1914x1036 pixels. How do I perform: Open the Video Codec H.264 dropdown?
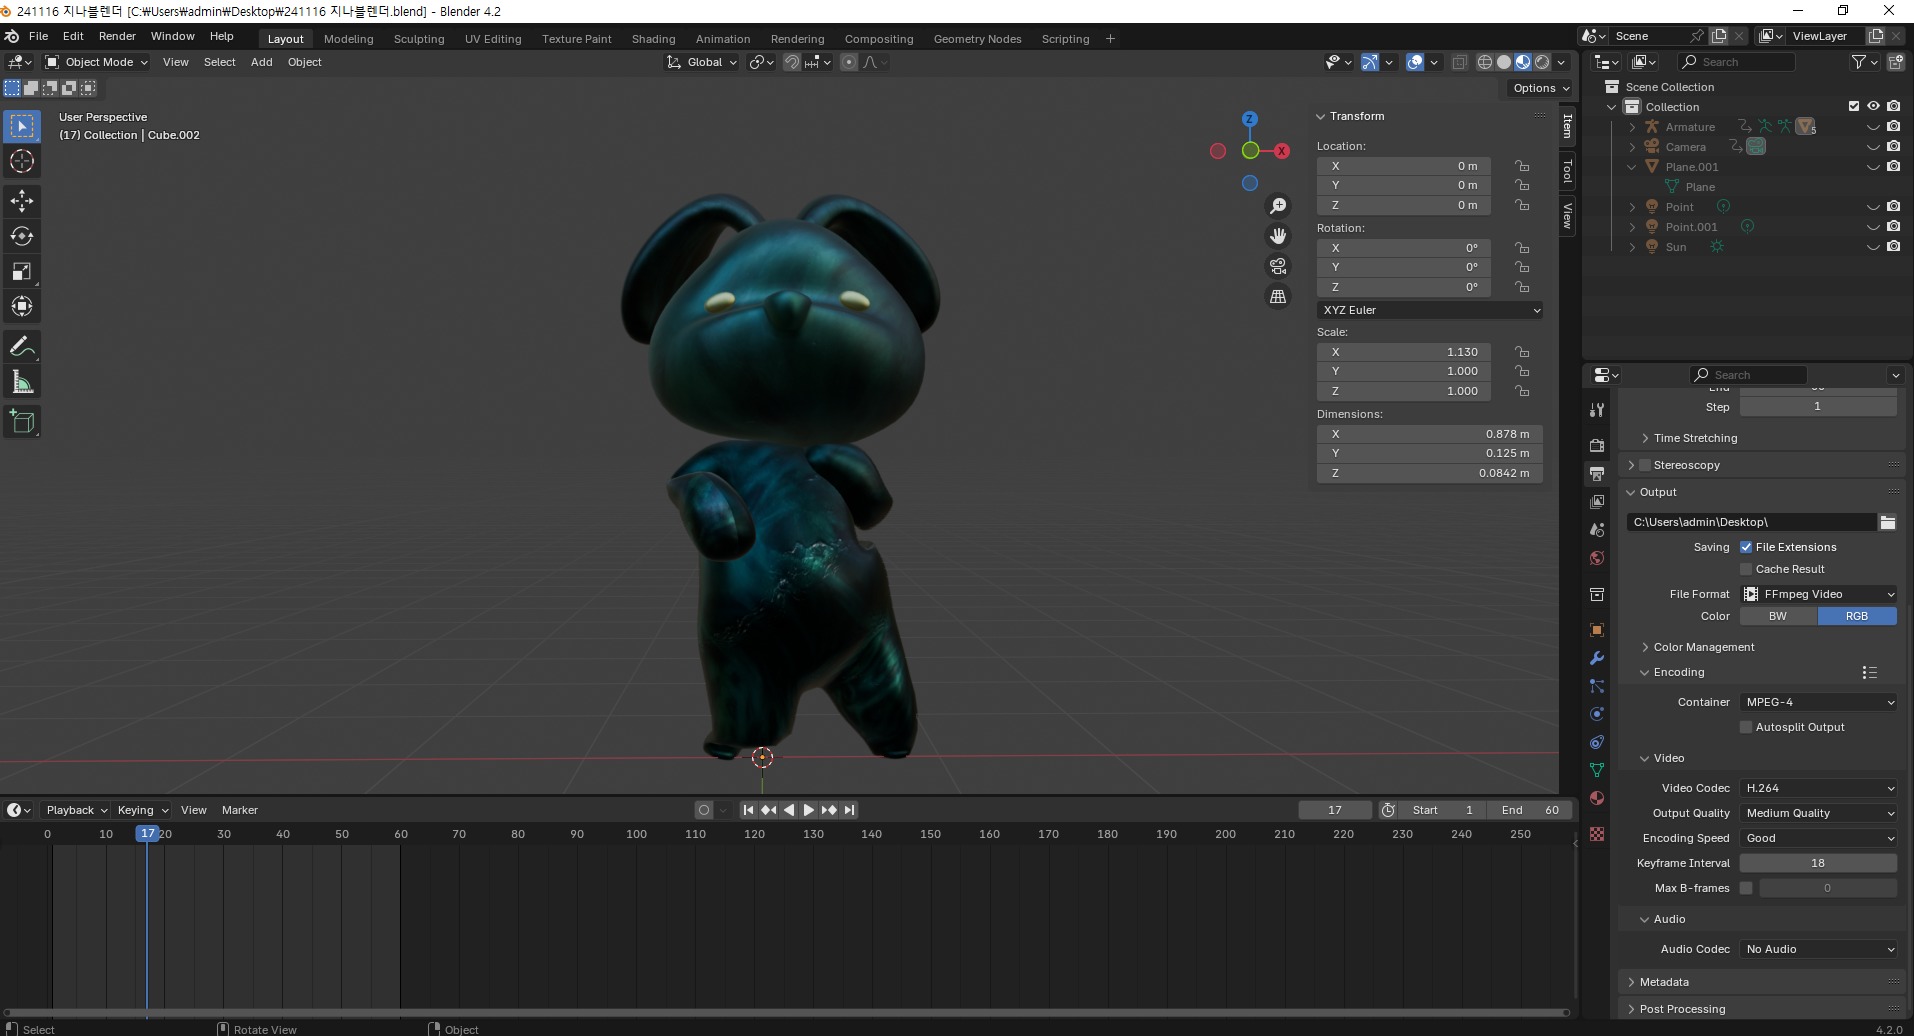pos(1818,788)
